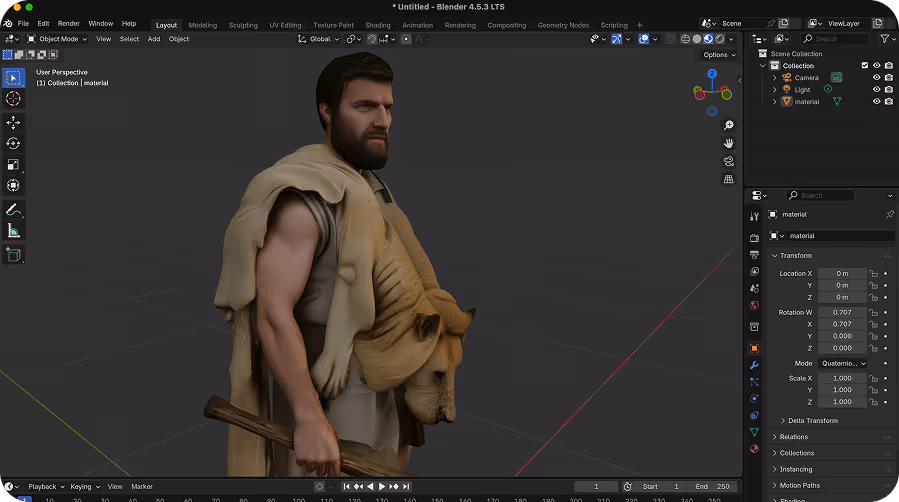Open the Object Constraints properties tab
The height and width of the screenshot is (502, 899).
pyautogui.click(x=755, y=415)
